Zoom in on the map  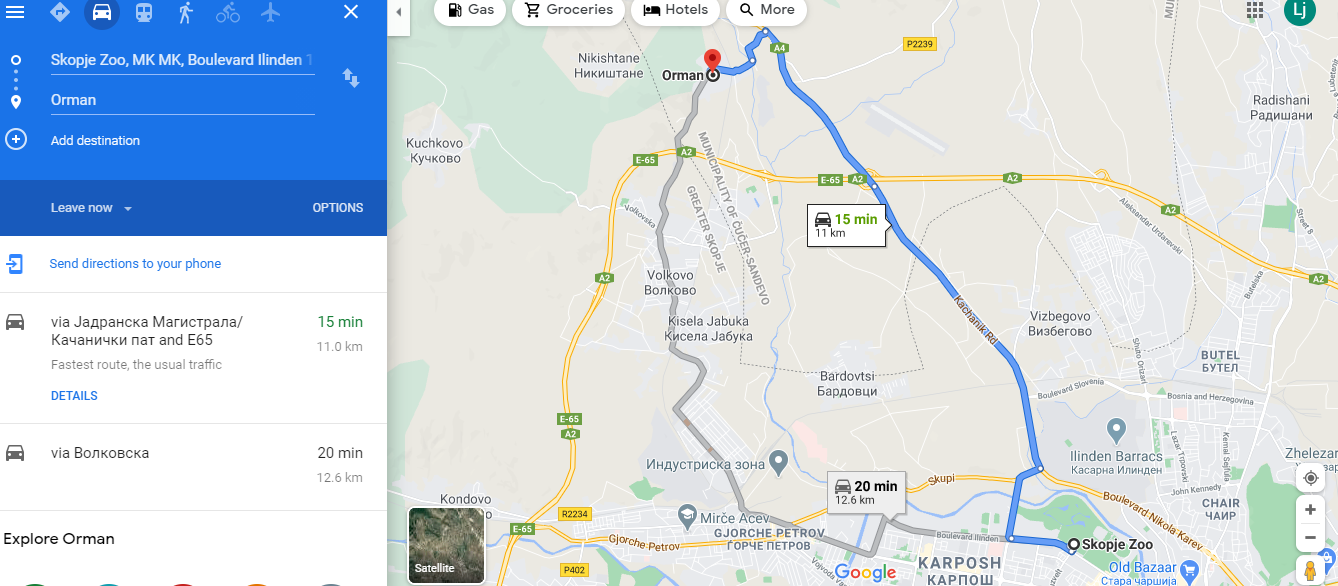[1311, 510]
